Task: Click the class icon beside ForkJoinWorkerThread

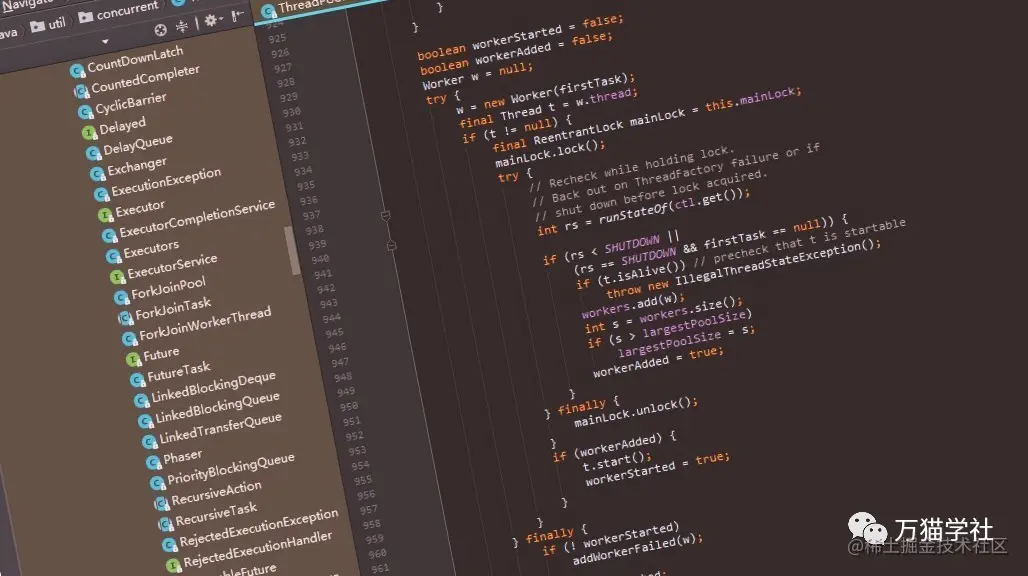Action: point(128,339)
